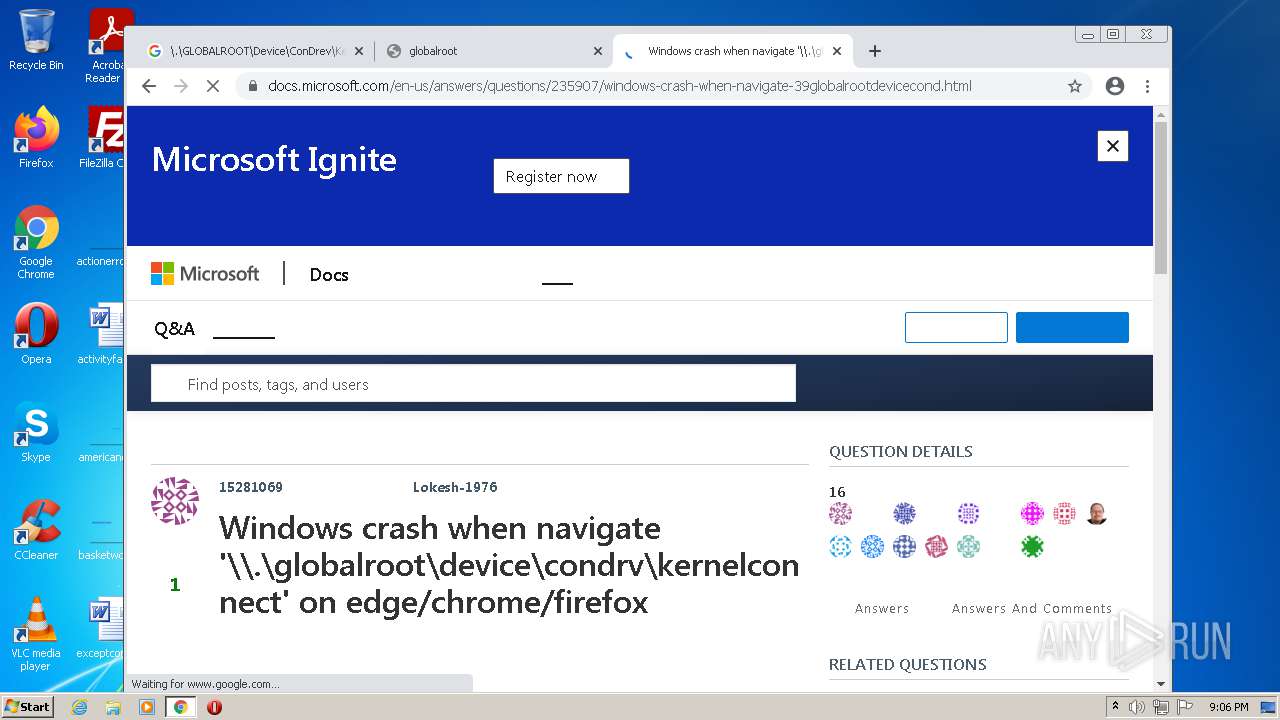Open File Explorer taskbar icon
Image resolution: width=1280 pixels, height=720 pixels.
click(x=113, y=707)
